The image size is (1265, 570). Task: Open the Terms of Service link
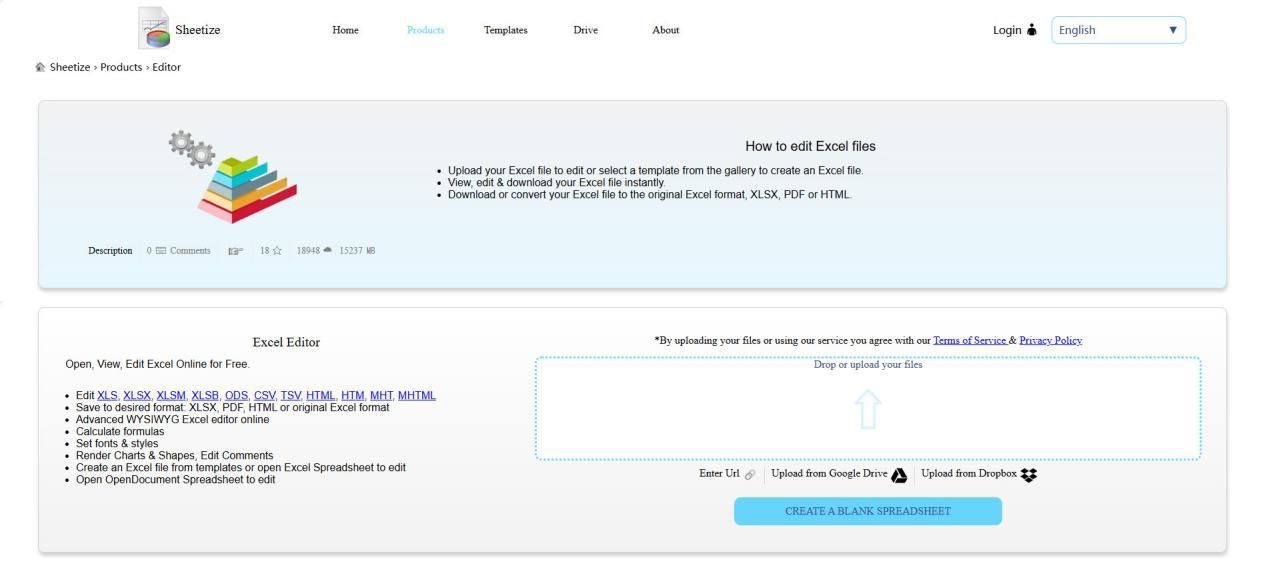click(x=970, y=341)
